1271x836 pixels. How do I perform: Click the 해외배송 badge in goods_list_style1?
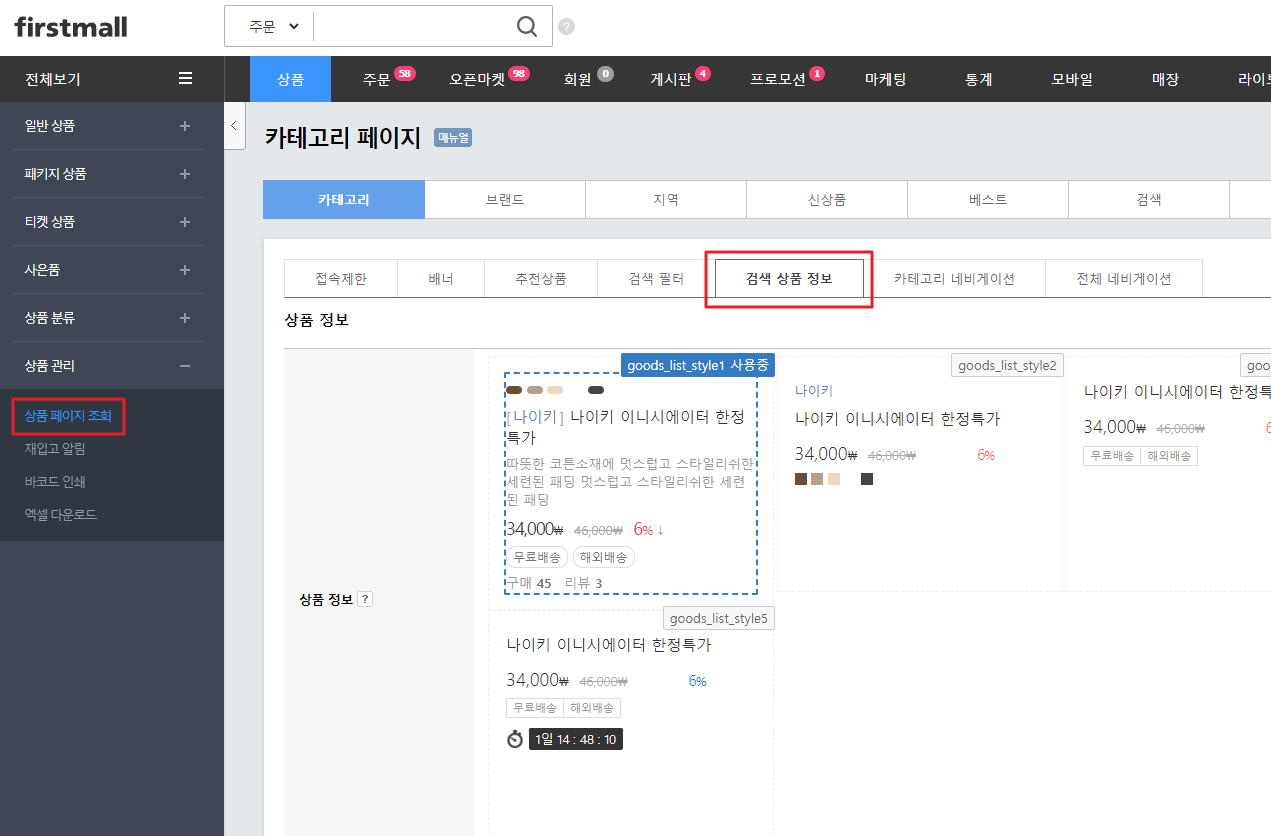click(604, 557)
